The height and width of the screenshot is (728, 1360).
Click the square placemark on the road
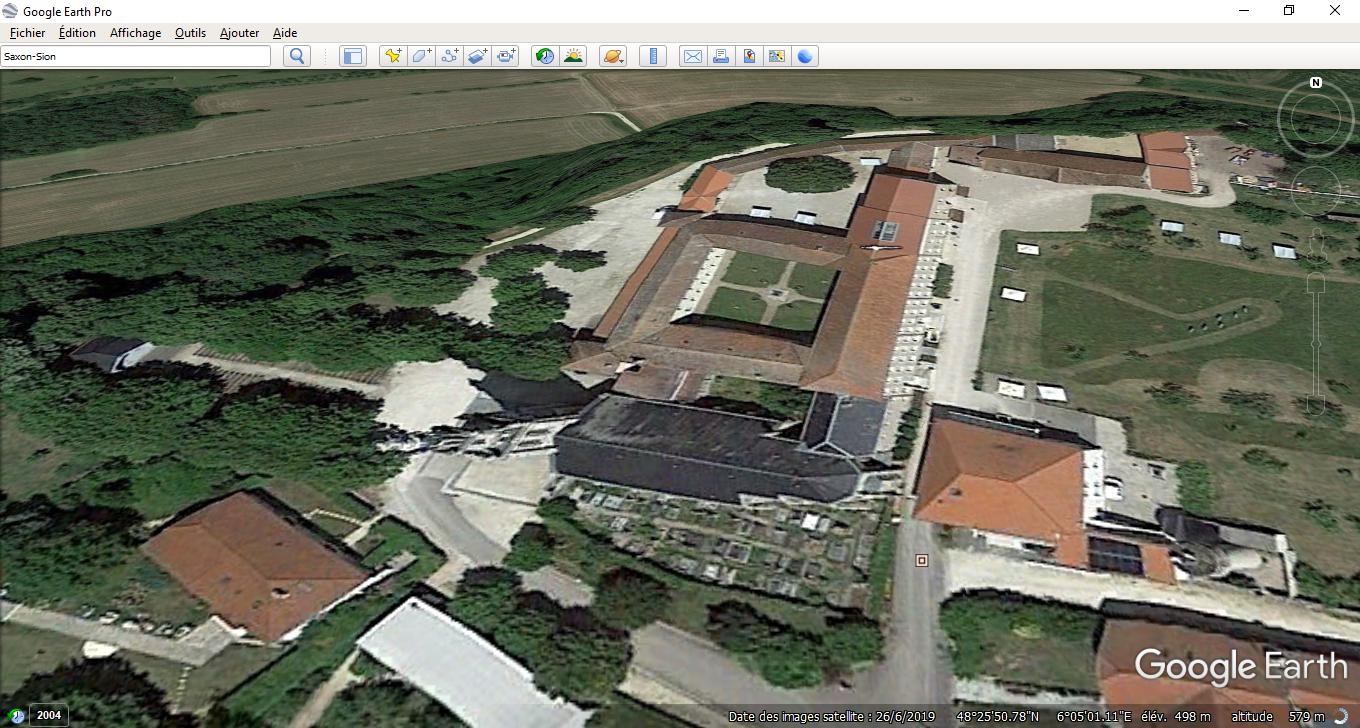point(921,561)
